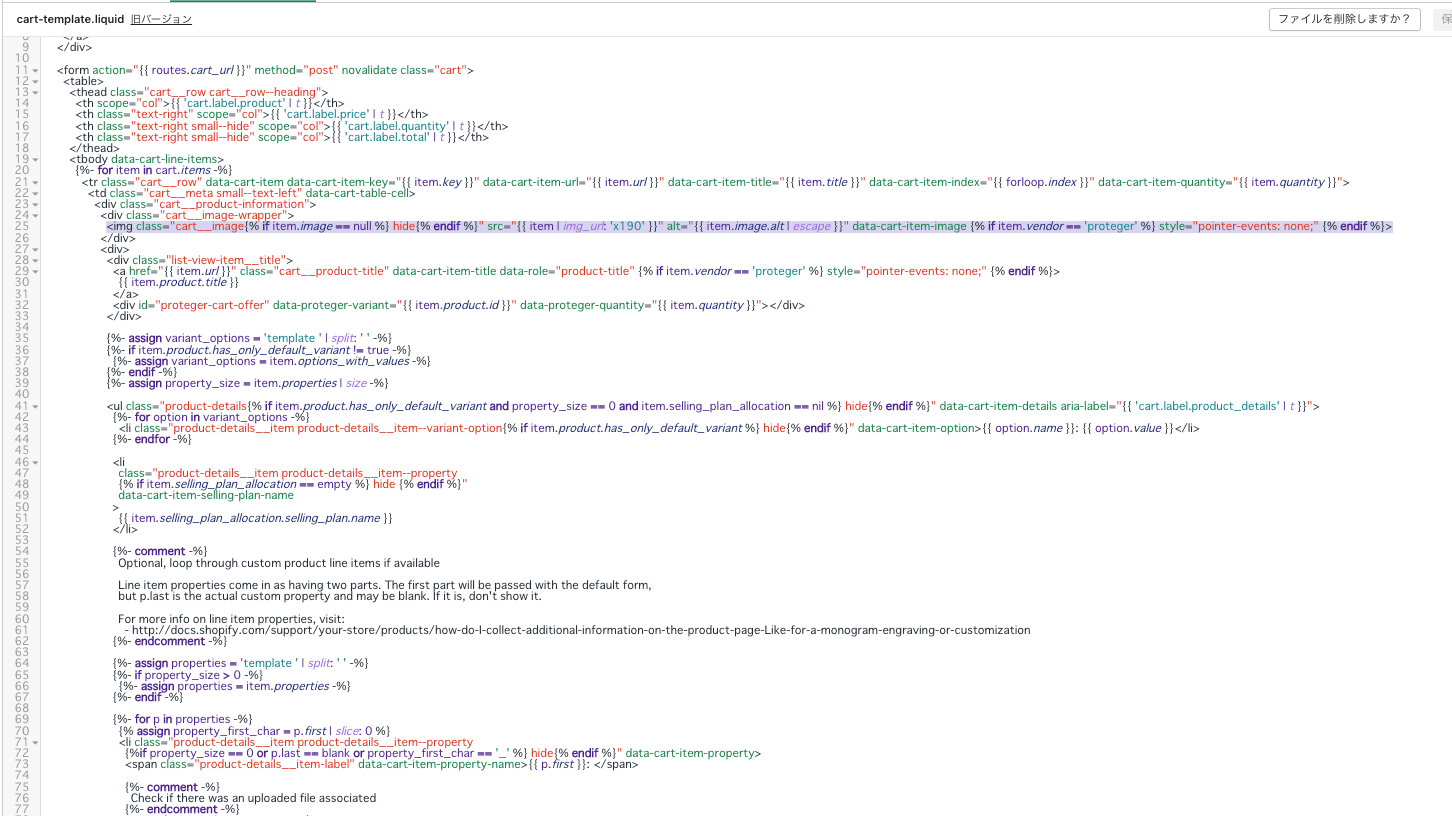Click 'if item.product.has_only_default_variant != true' line

(x=259, y=350)
